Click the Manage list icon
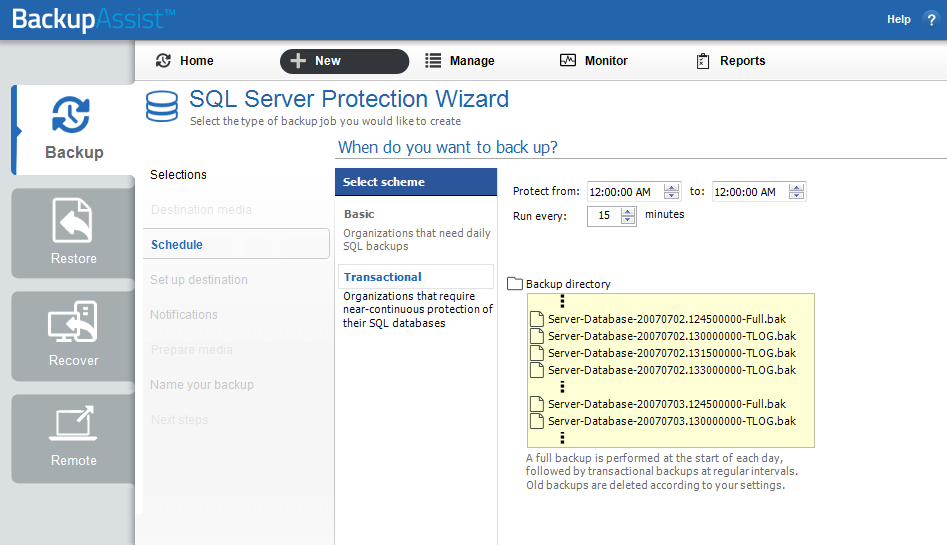This screenshot has width=947, height=545. tap(433, 60)
